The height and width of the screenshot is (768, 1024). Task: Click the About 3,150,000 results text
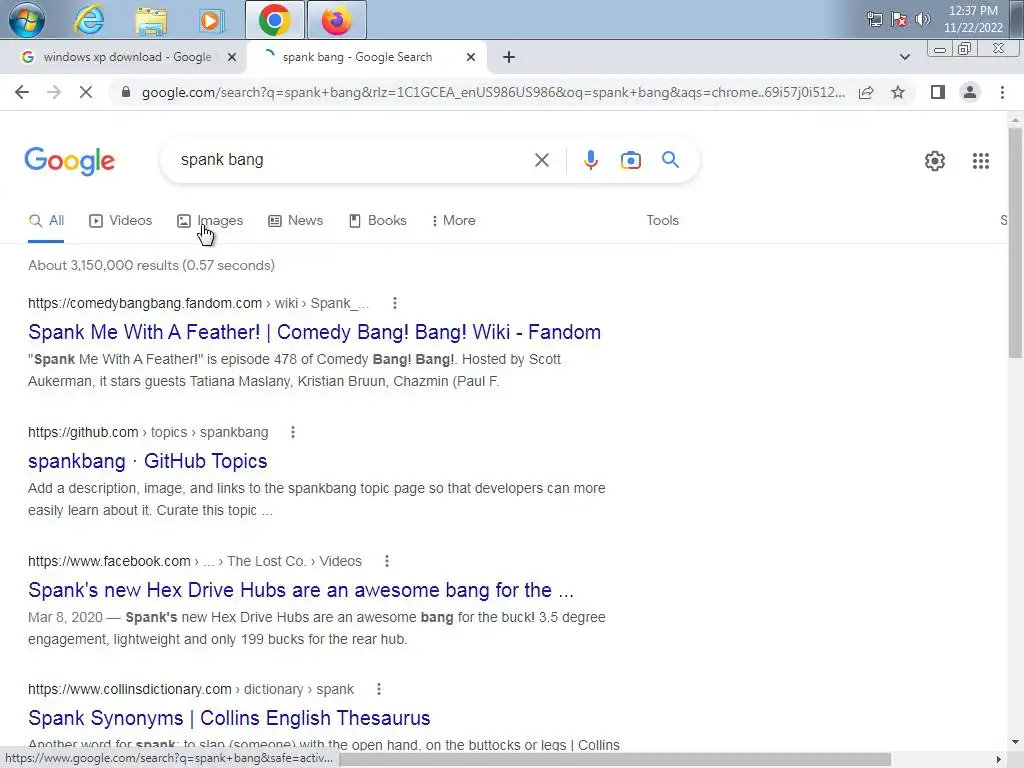[151, 265]
